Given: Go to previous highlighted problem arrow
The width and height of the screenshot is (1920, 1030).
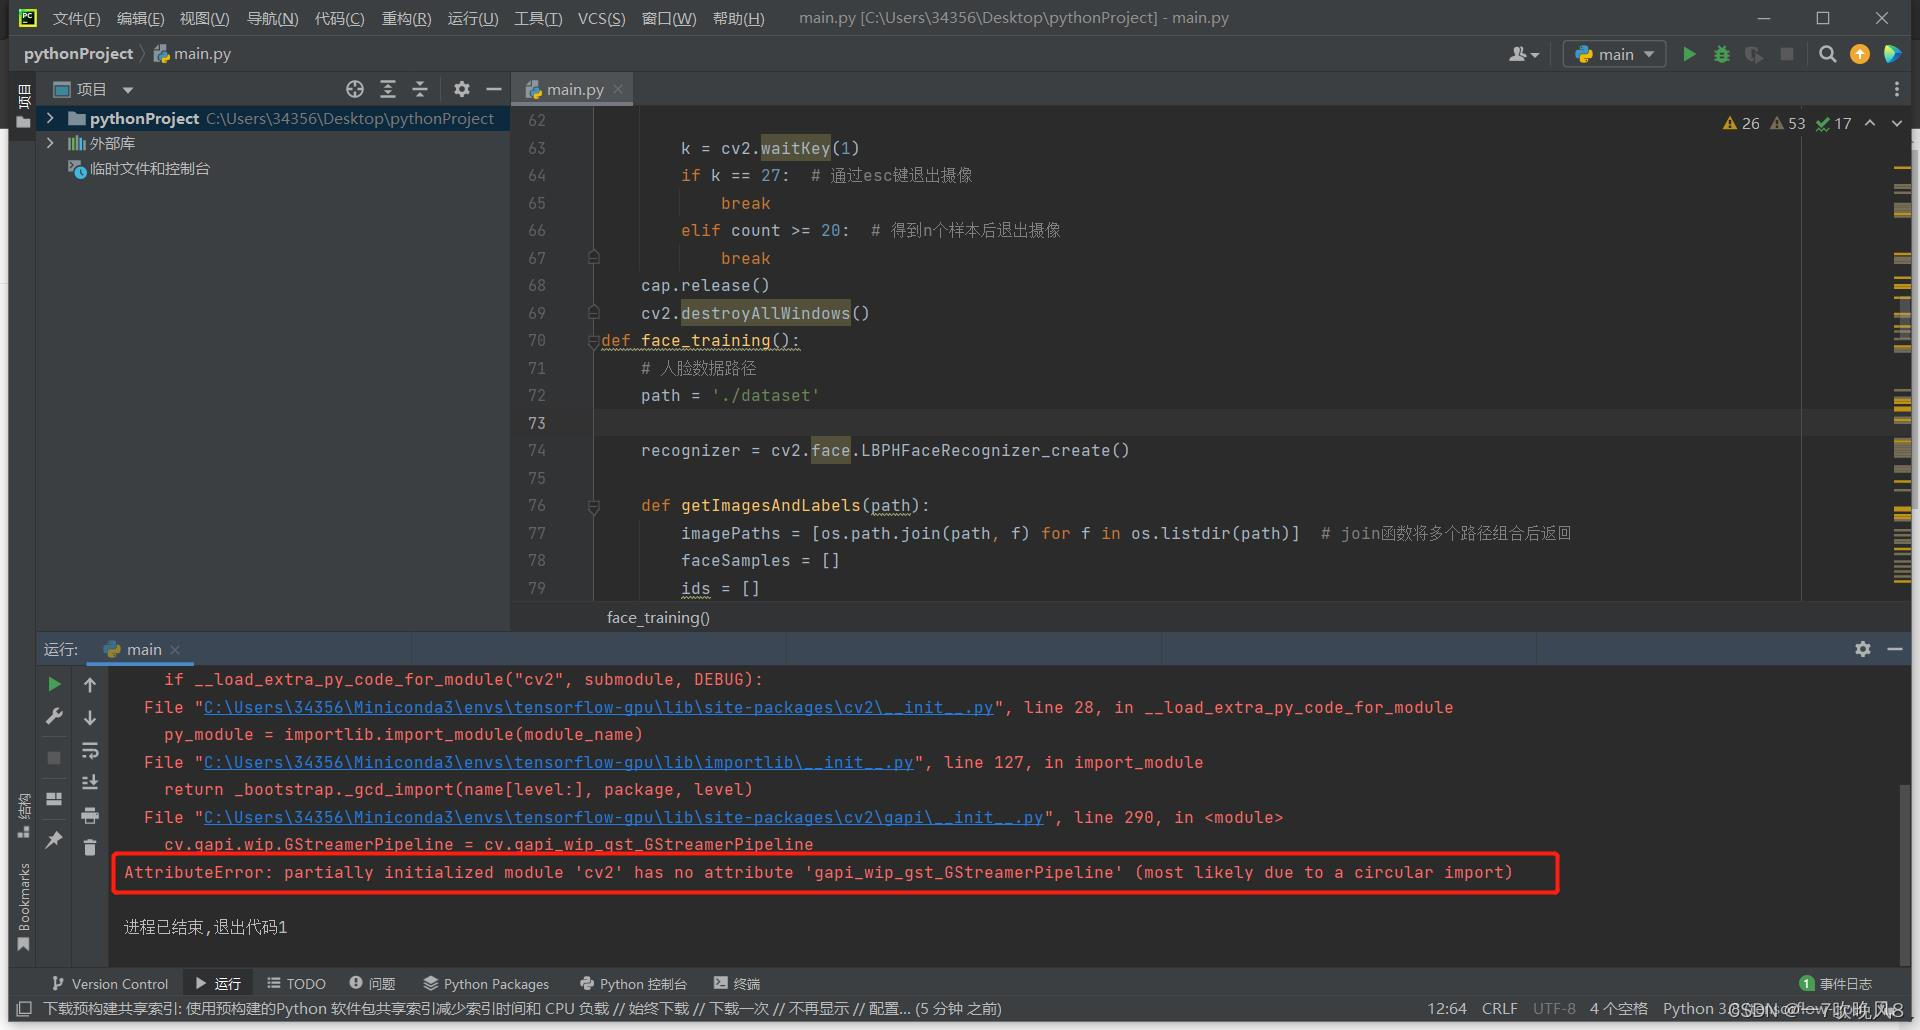Looking at the screenshot, I should pyautogui.click(x=1870, y=123).
